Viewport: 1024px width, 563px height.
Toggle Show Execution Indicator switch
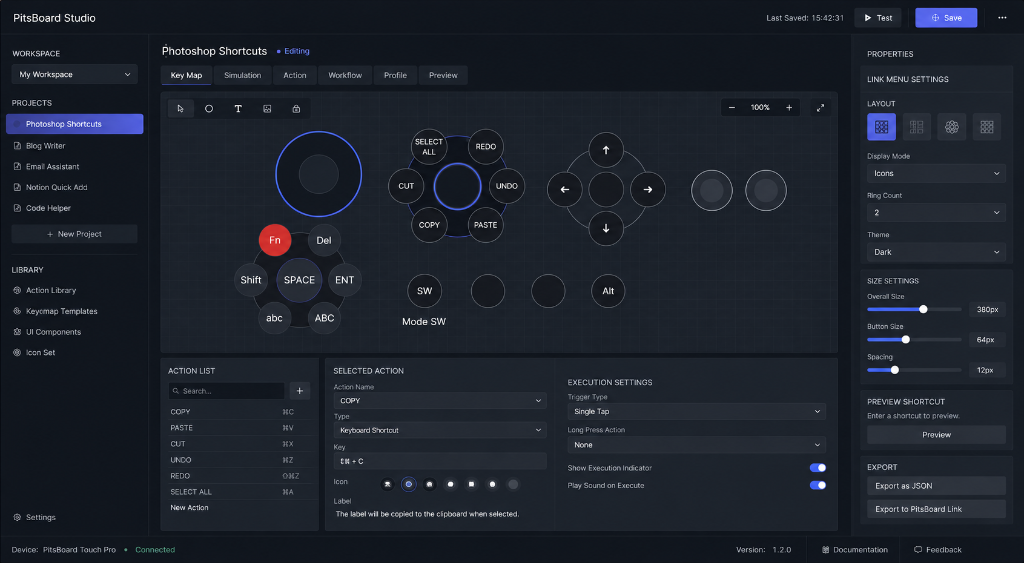(818, 468)
